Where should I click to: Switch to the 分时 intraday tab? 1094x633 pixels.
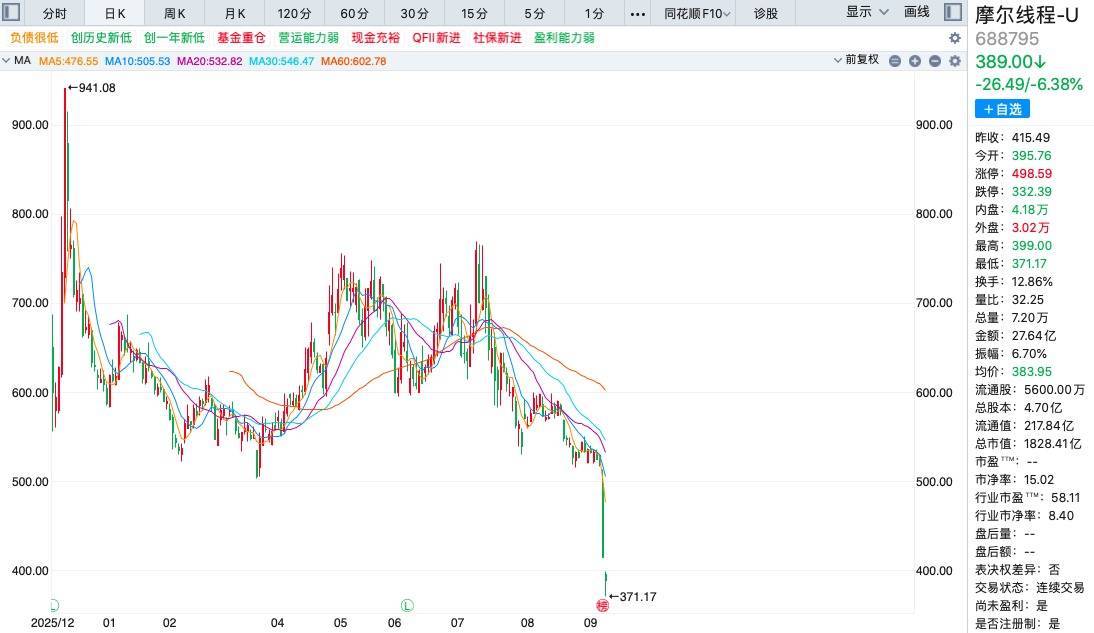click(54, 13)
